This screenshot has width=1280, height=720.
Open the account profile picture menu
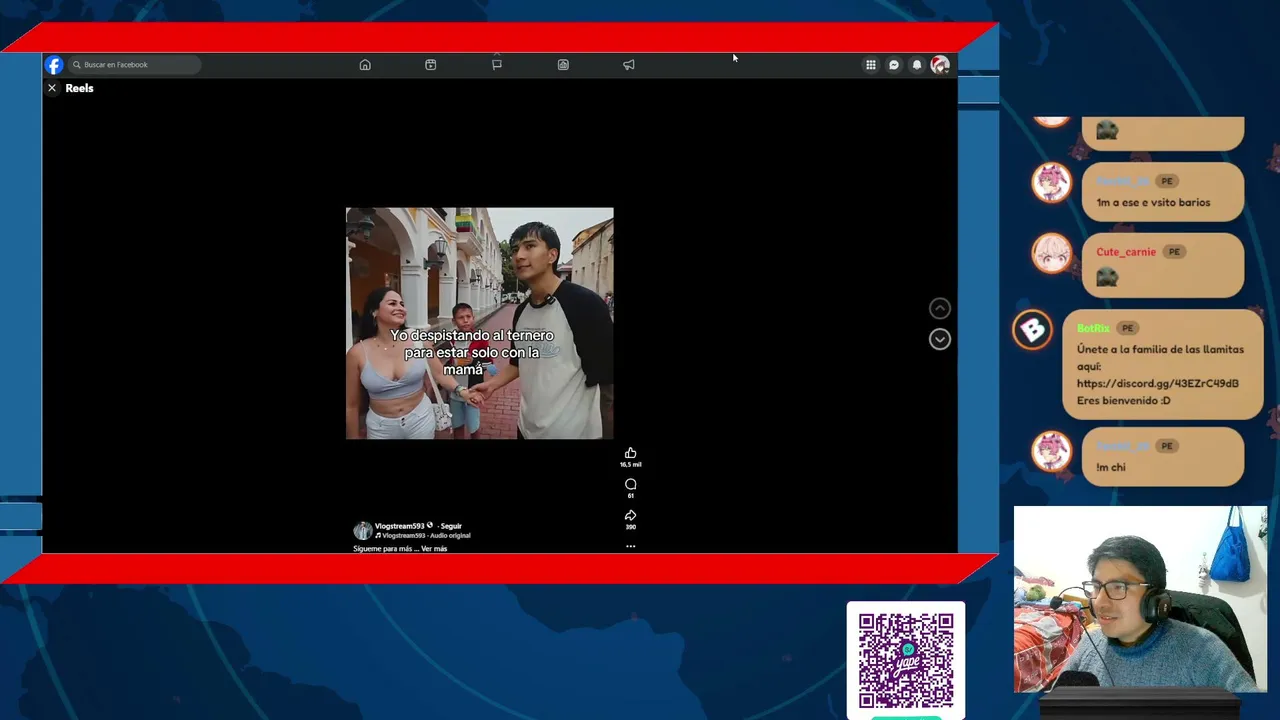[940, 65]
